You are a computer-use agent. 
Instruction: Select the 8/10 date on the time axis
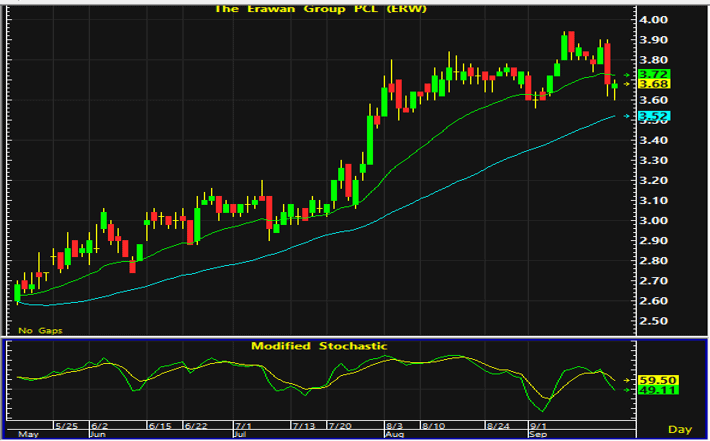[433, 426]
